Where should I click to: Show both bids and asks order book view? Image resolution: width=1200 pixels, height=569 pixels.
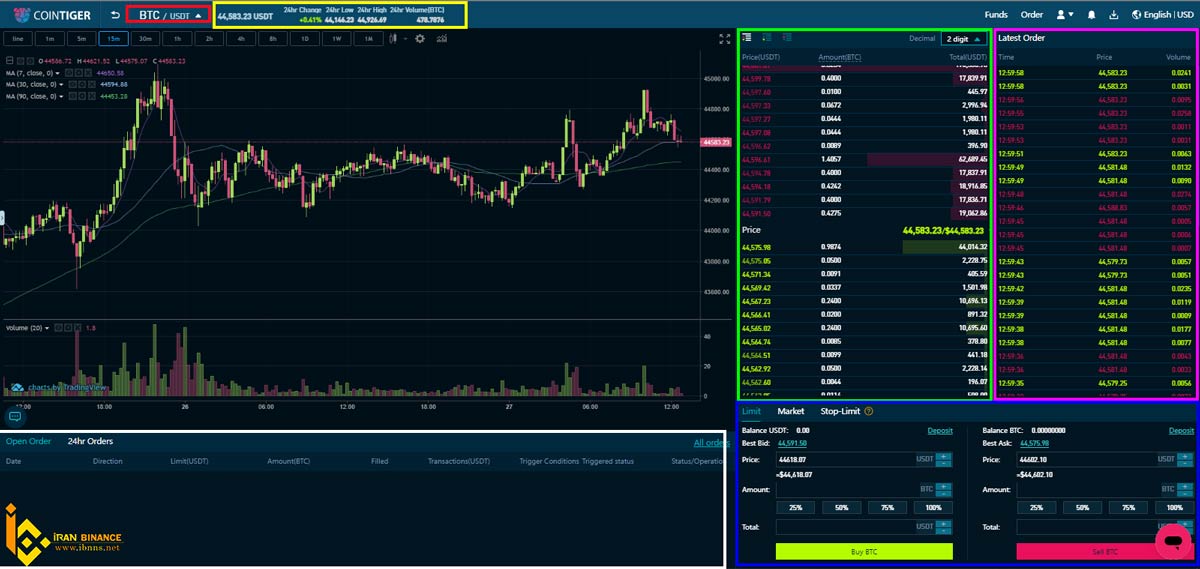747,38
